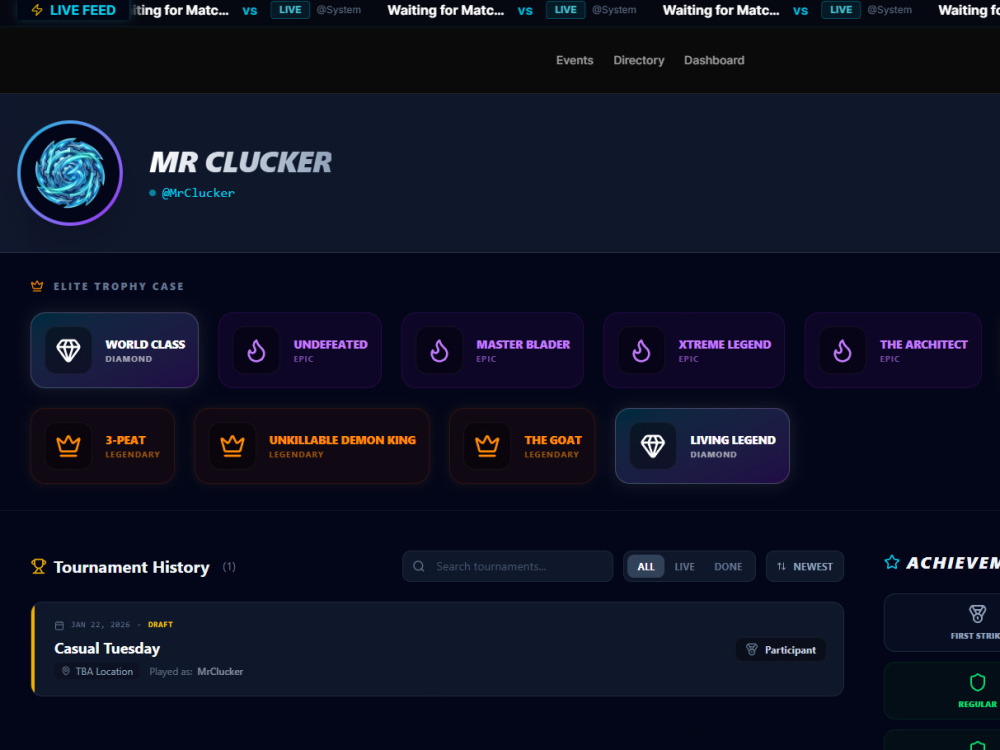Select the ALL filter tab
The width and height of the screenshot is (1000, 750).
[x=645, y=566]
